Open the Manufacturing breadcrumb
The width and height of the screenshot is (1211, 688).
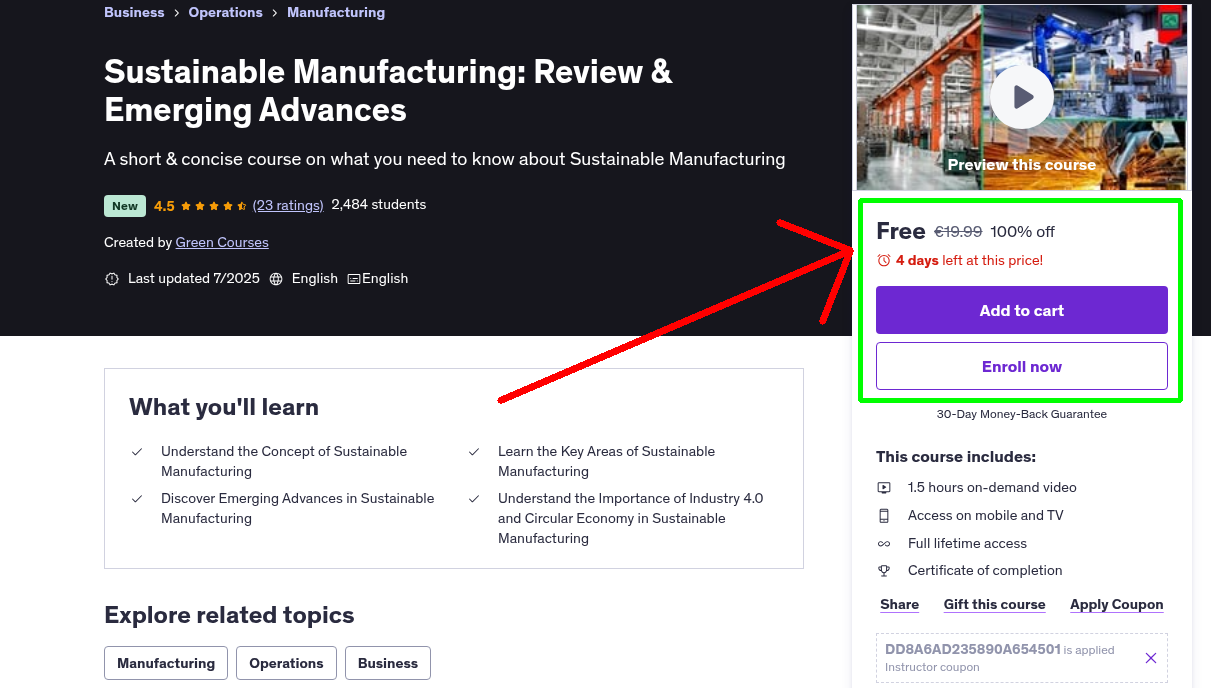coord(336,12)
